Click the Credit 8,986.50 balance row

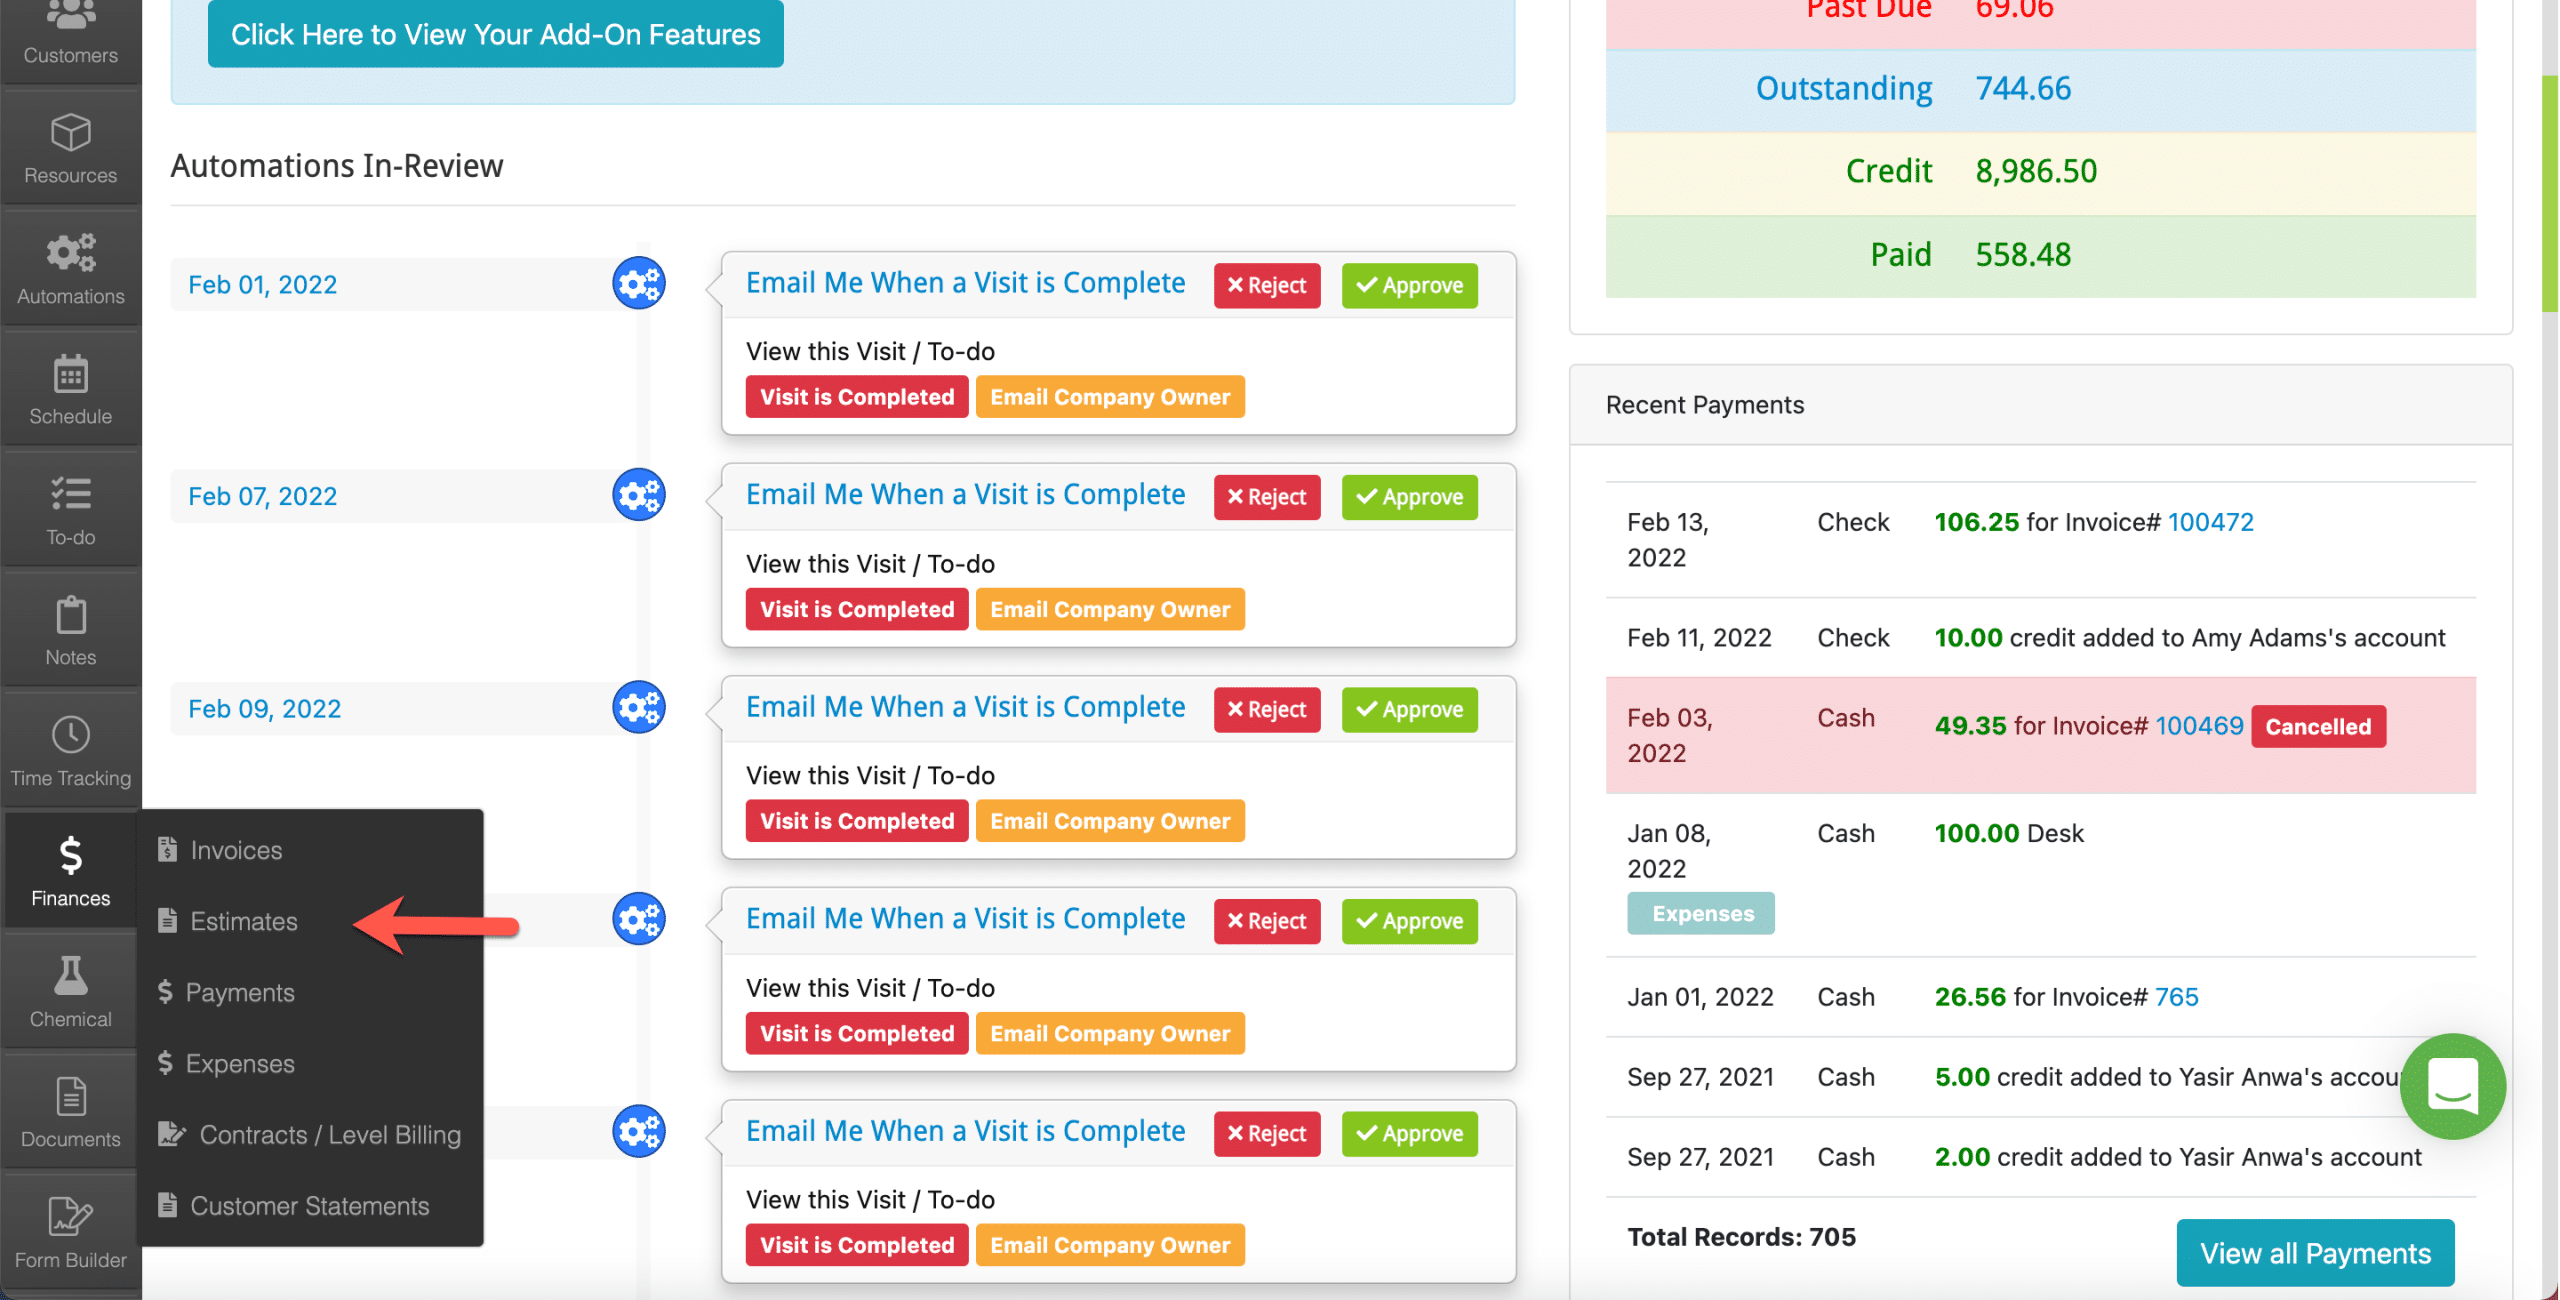click(x=2040, y=172)
